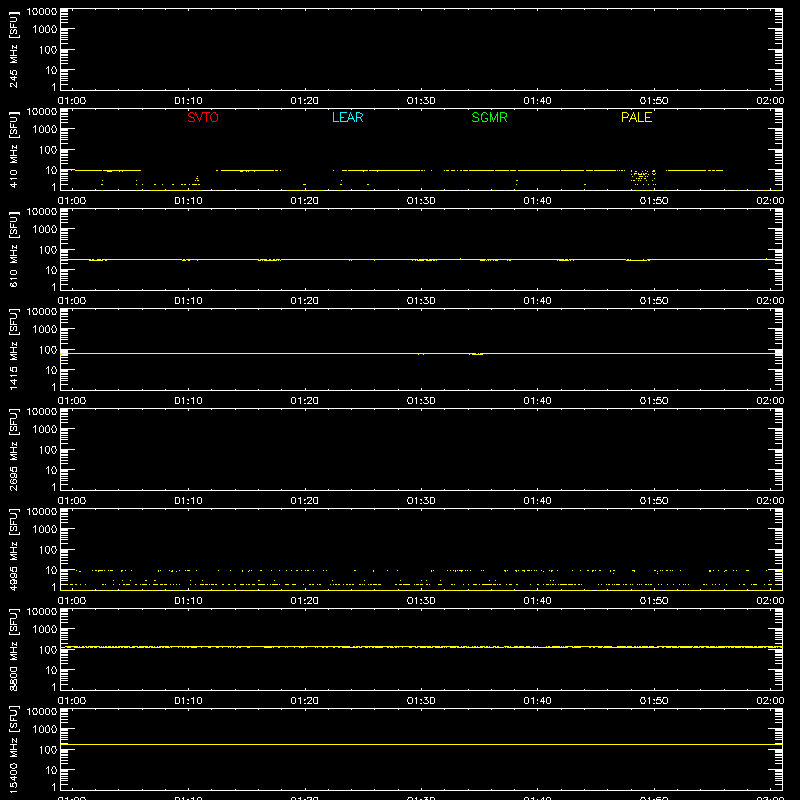Select the 15400 MHz [SFU] axis title

(13, 750)
